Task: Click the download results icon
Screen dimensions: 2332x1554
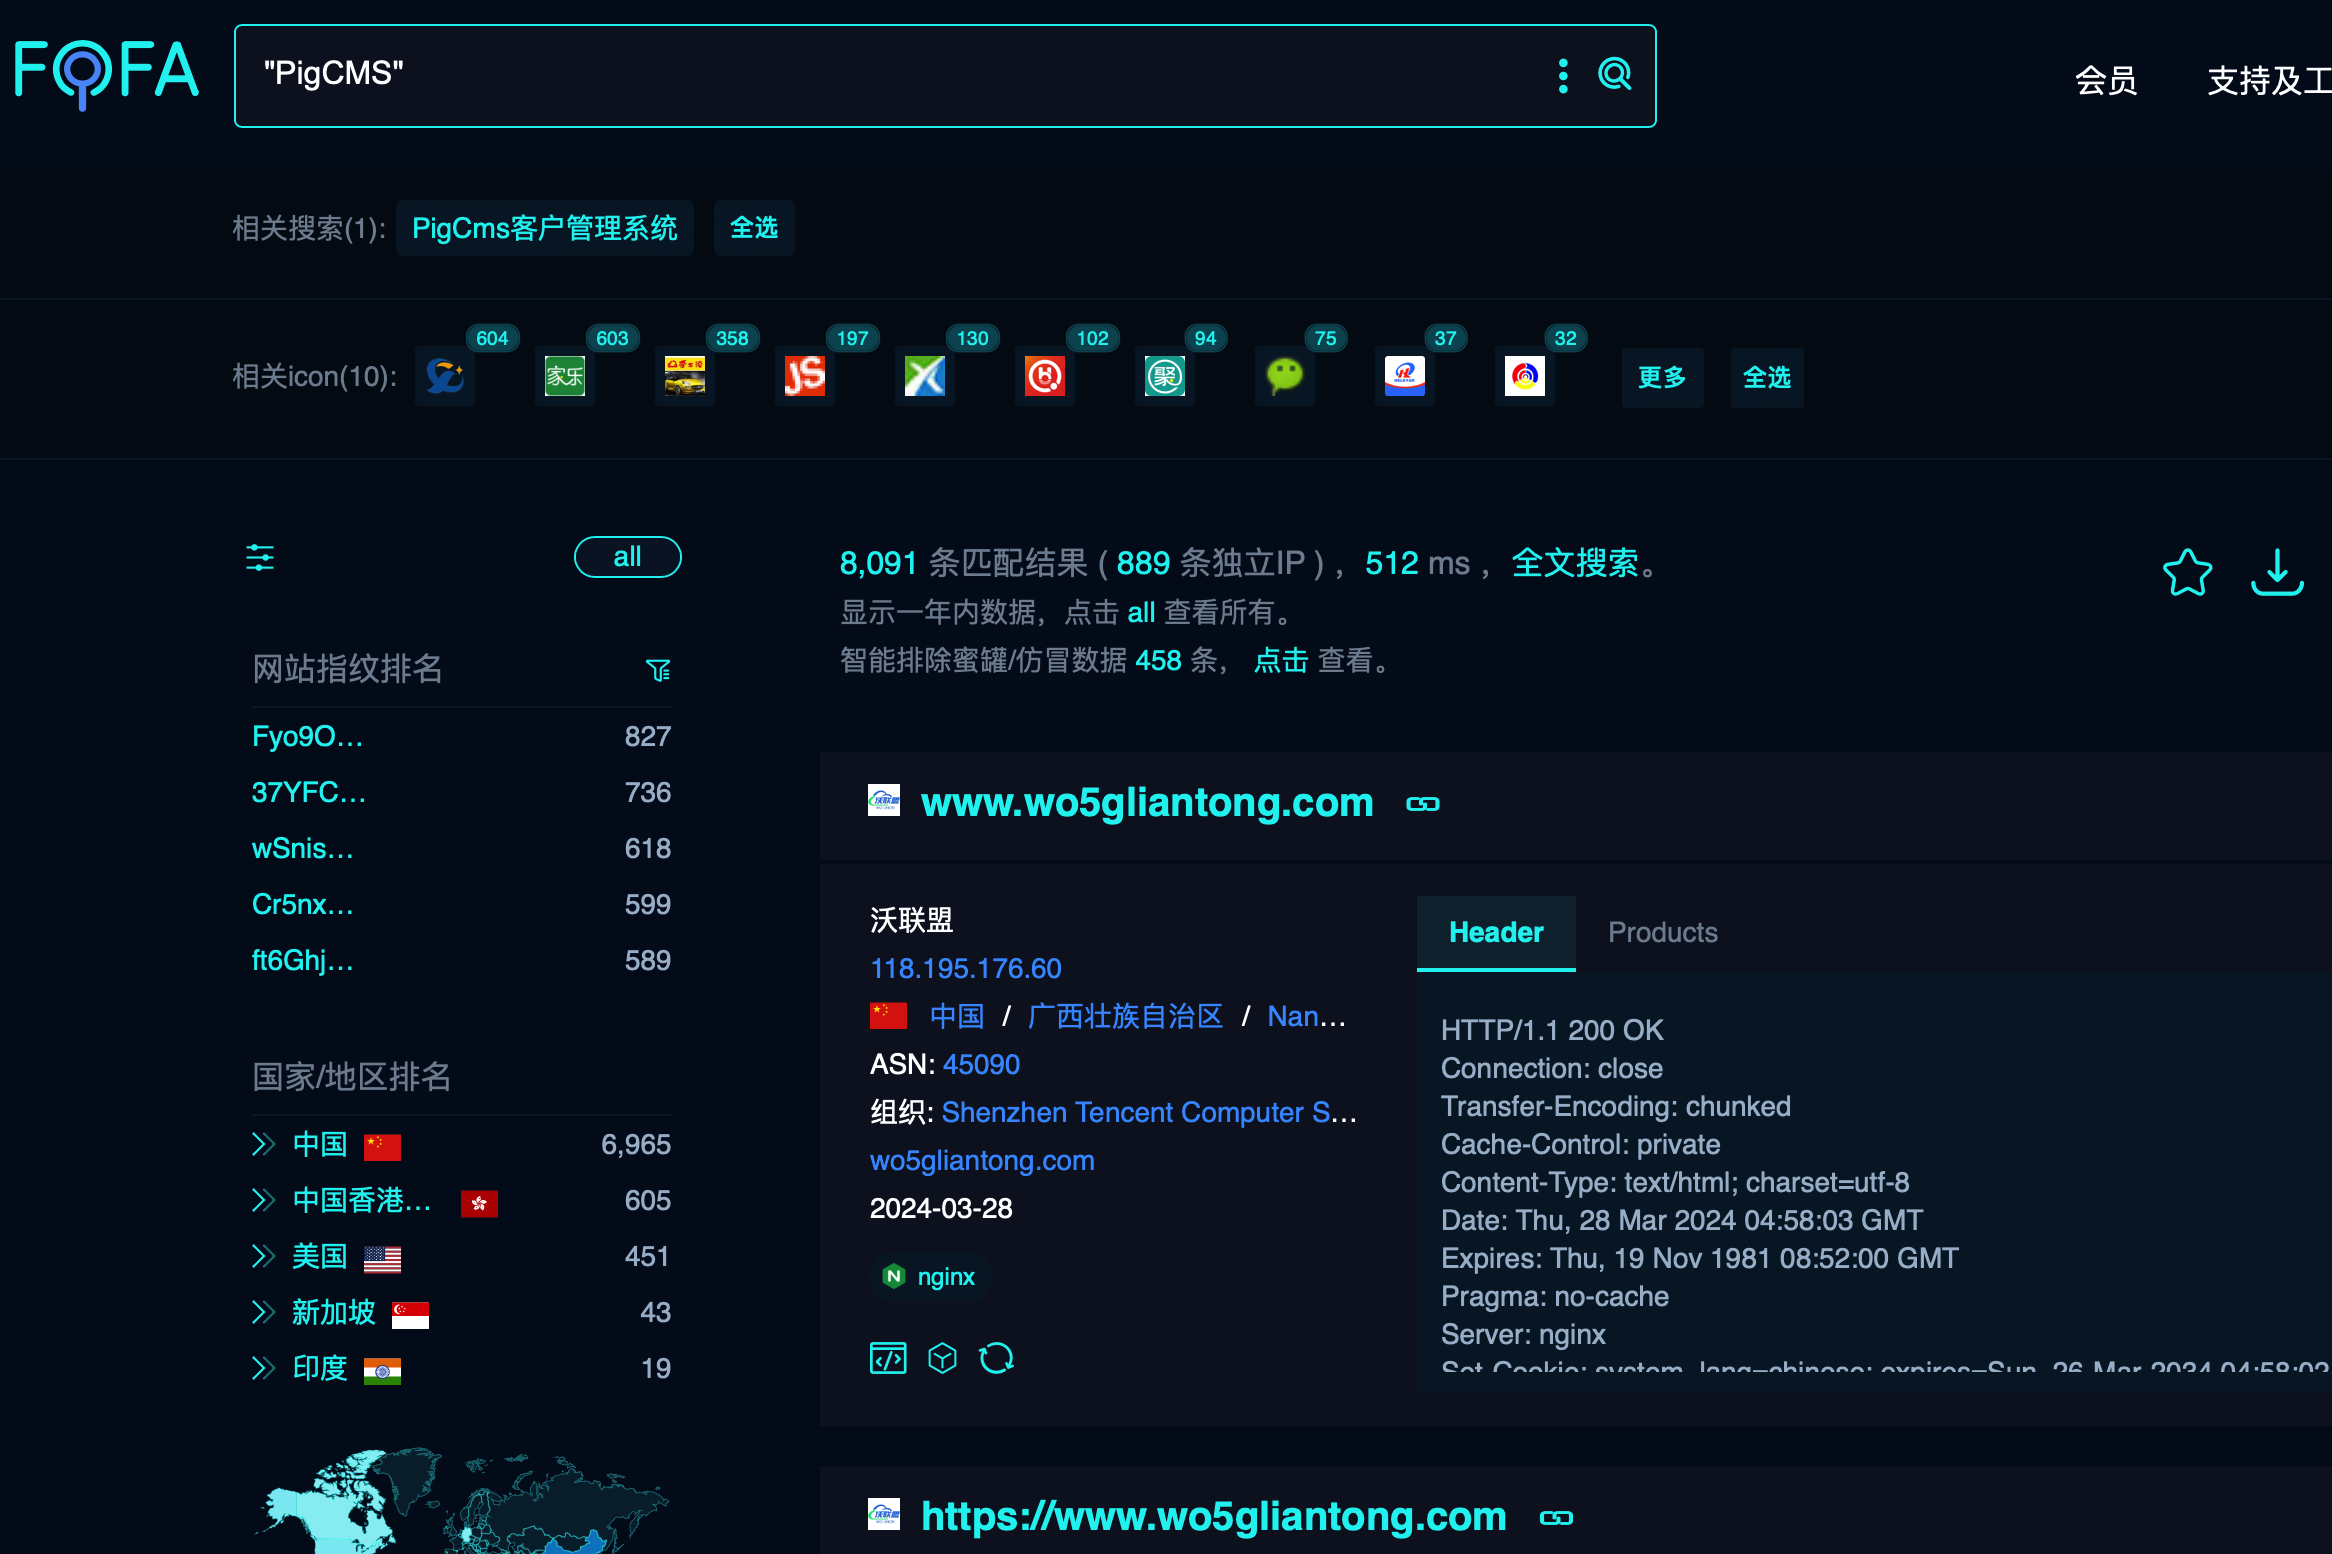Action: pyautogui.click(x=2277, y=573)
